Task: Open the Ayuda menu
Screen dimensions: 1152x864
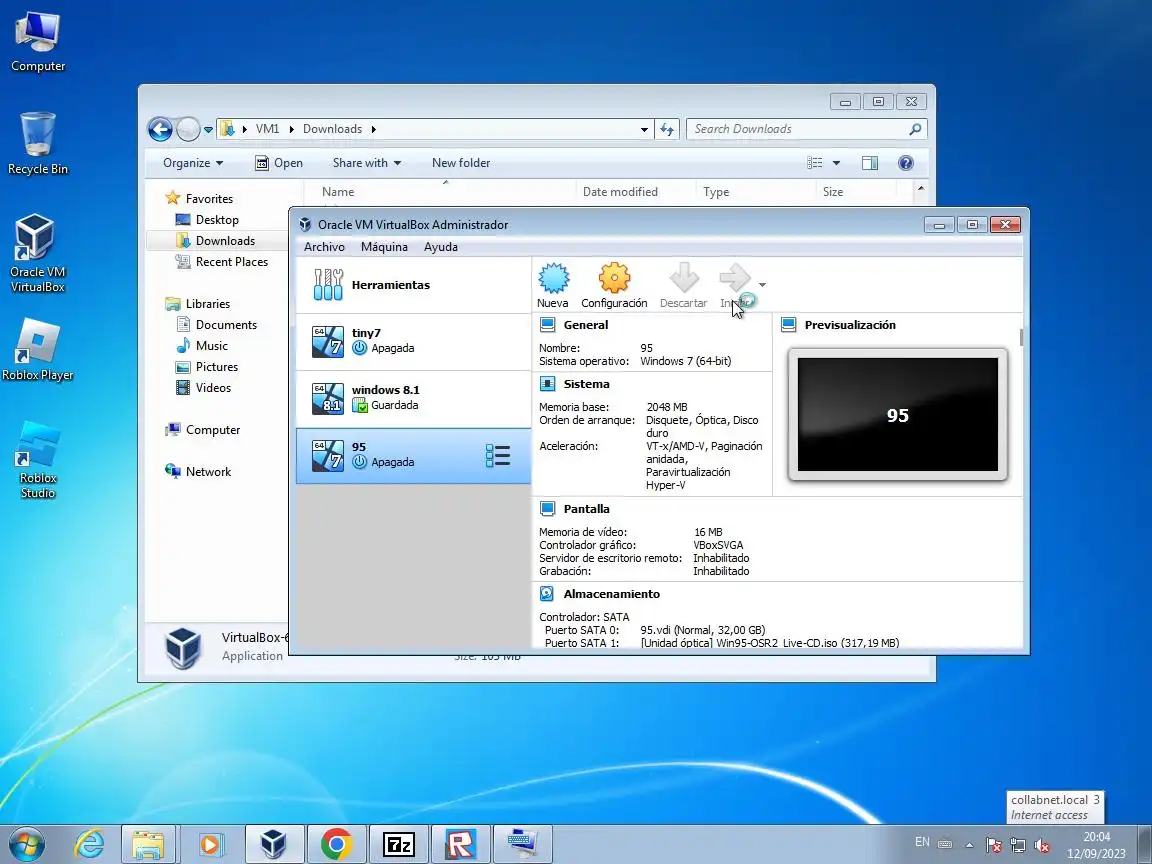Action: pos(441,247)
